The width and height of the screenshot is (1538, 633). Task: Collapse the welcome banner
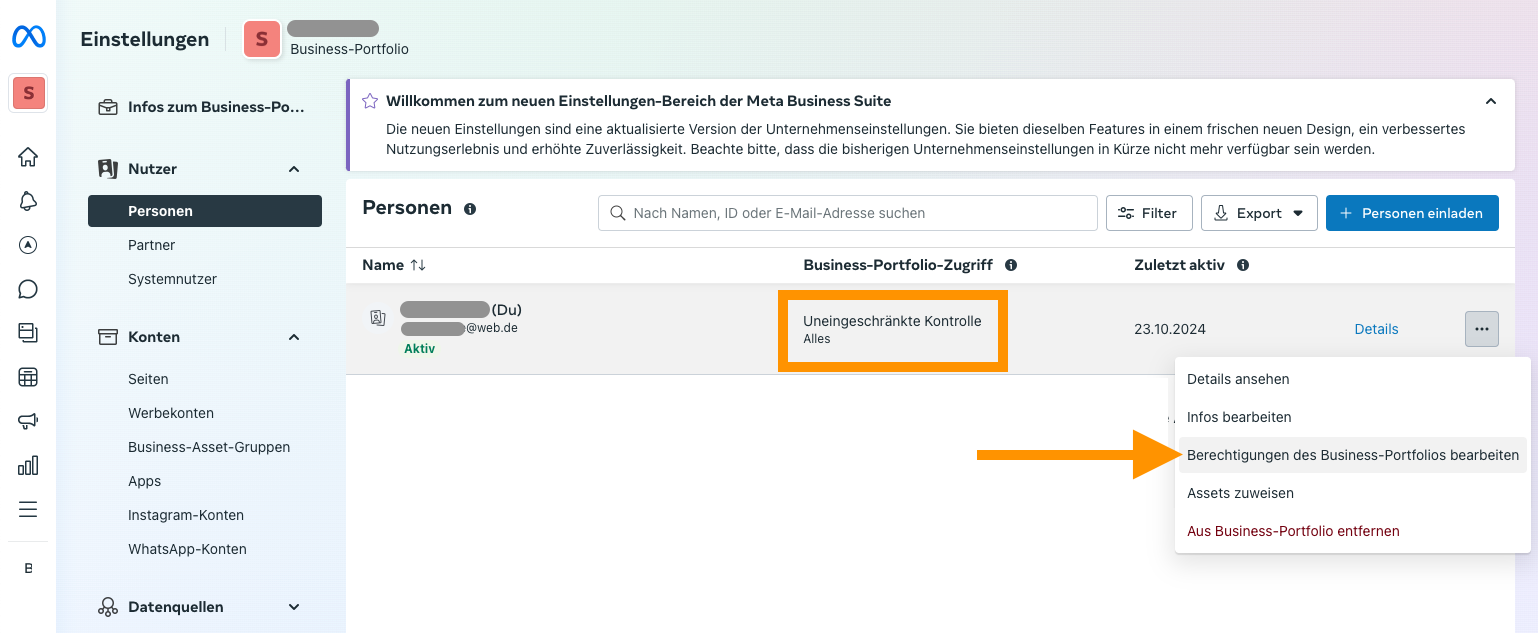pos(1491,101)
